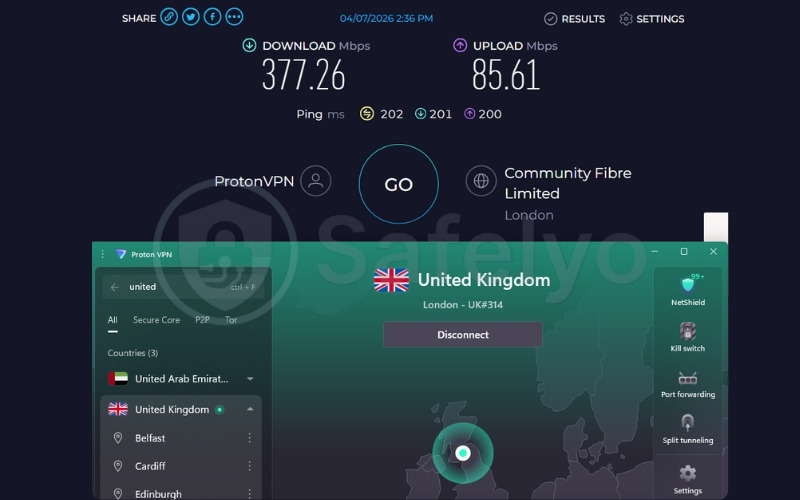Share result via Facebook icon
Image resolution: width=800 pixels, height=500 pixels.
[212, 17]
